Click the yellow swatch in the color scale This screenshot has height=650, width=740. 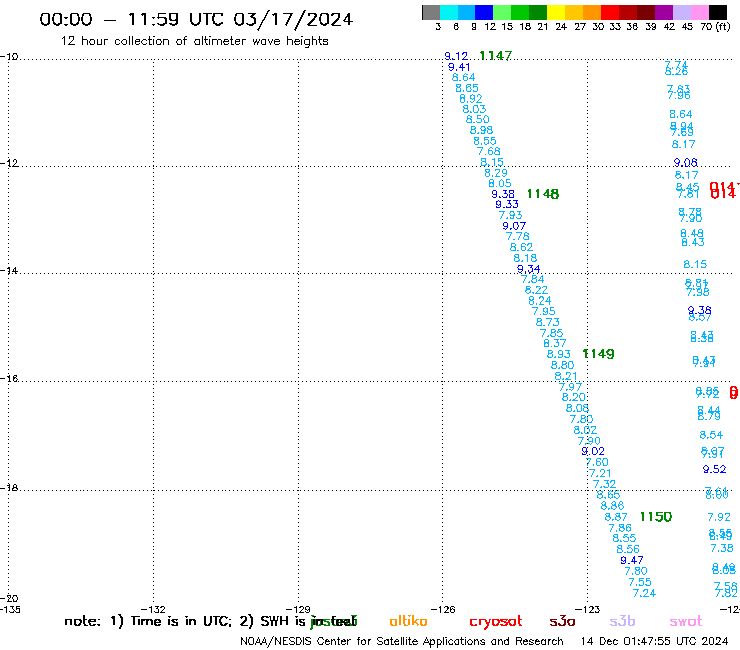pyautogui.click(x=555, y=12)
